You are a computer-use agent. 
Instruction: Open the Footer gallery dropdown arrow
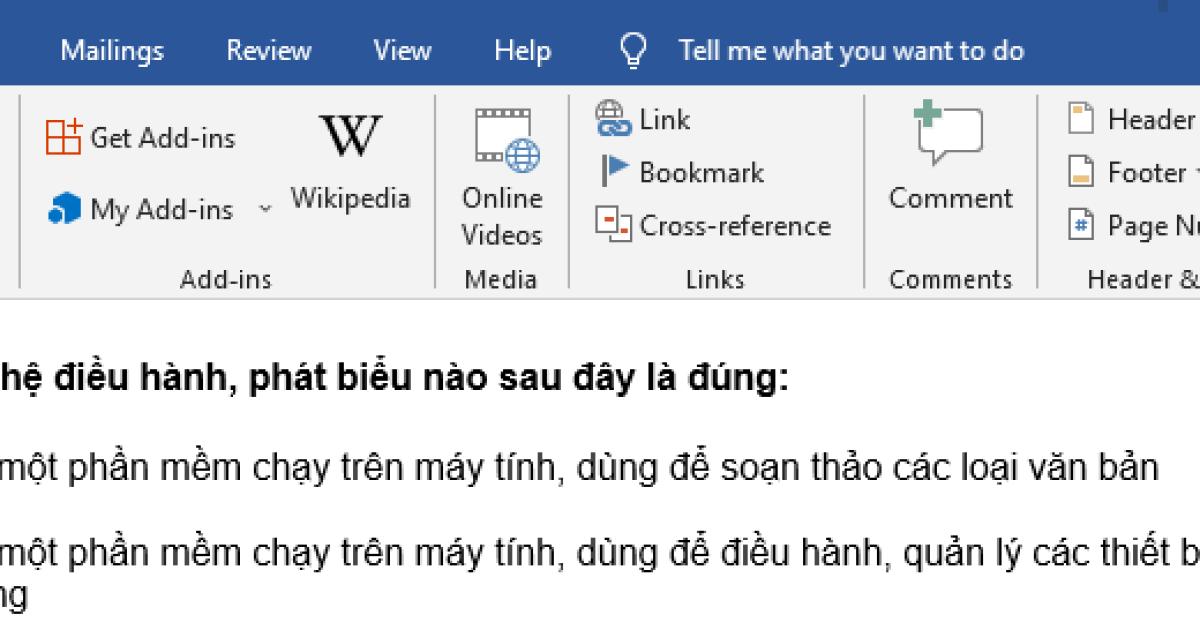(x=1194, y=172)
